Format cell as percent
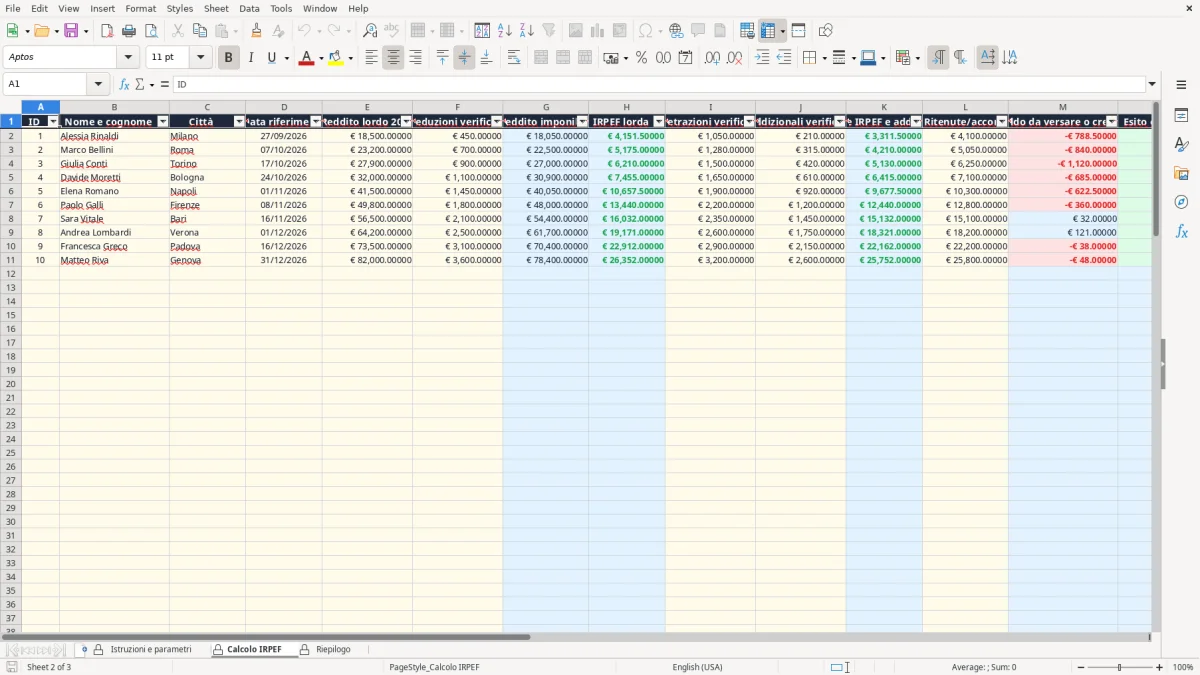The height and width of the screenshot is (675, 1200). point(641,58)
